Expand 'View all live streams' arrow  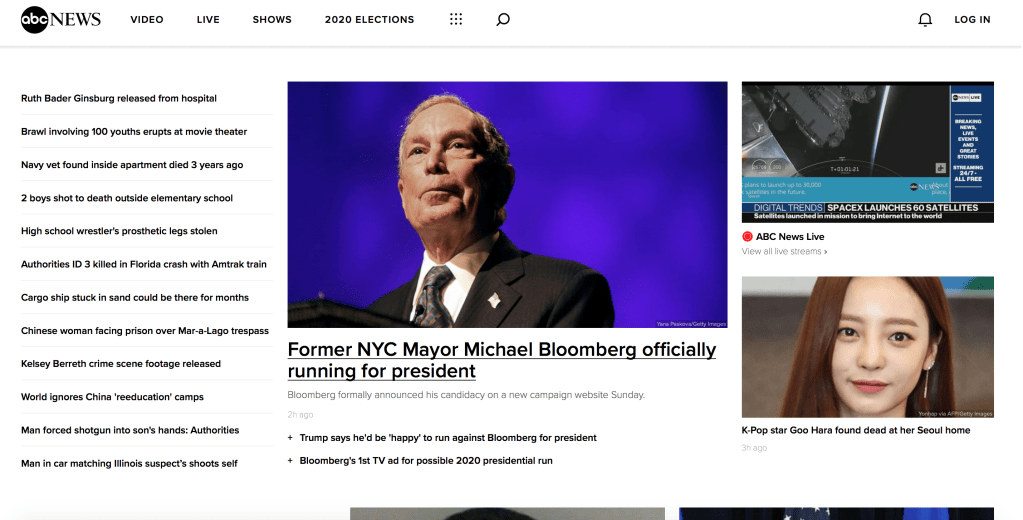[x=825, y=252]
